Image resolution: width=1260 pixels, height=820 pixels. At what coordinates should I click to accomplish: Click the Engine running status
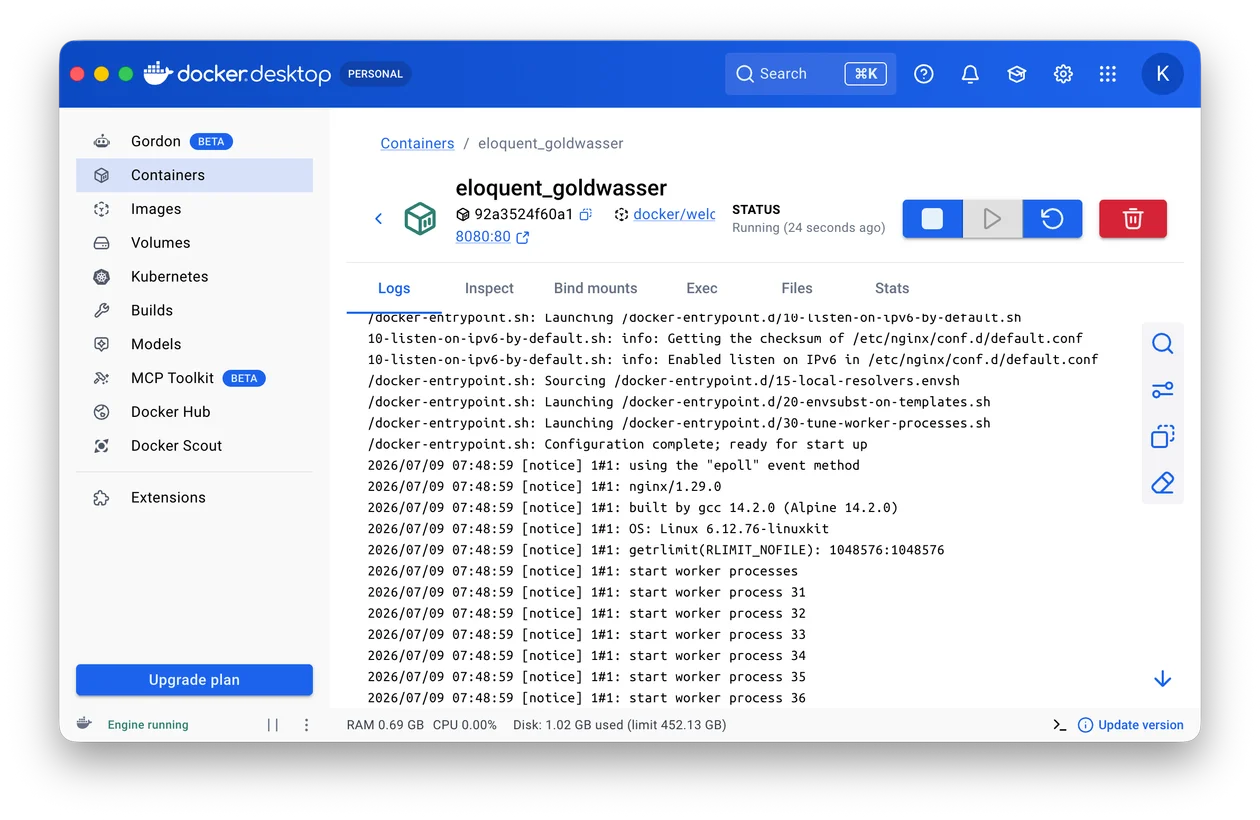point(148,725)
